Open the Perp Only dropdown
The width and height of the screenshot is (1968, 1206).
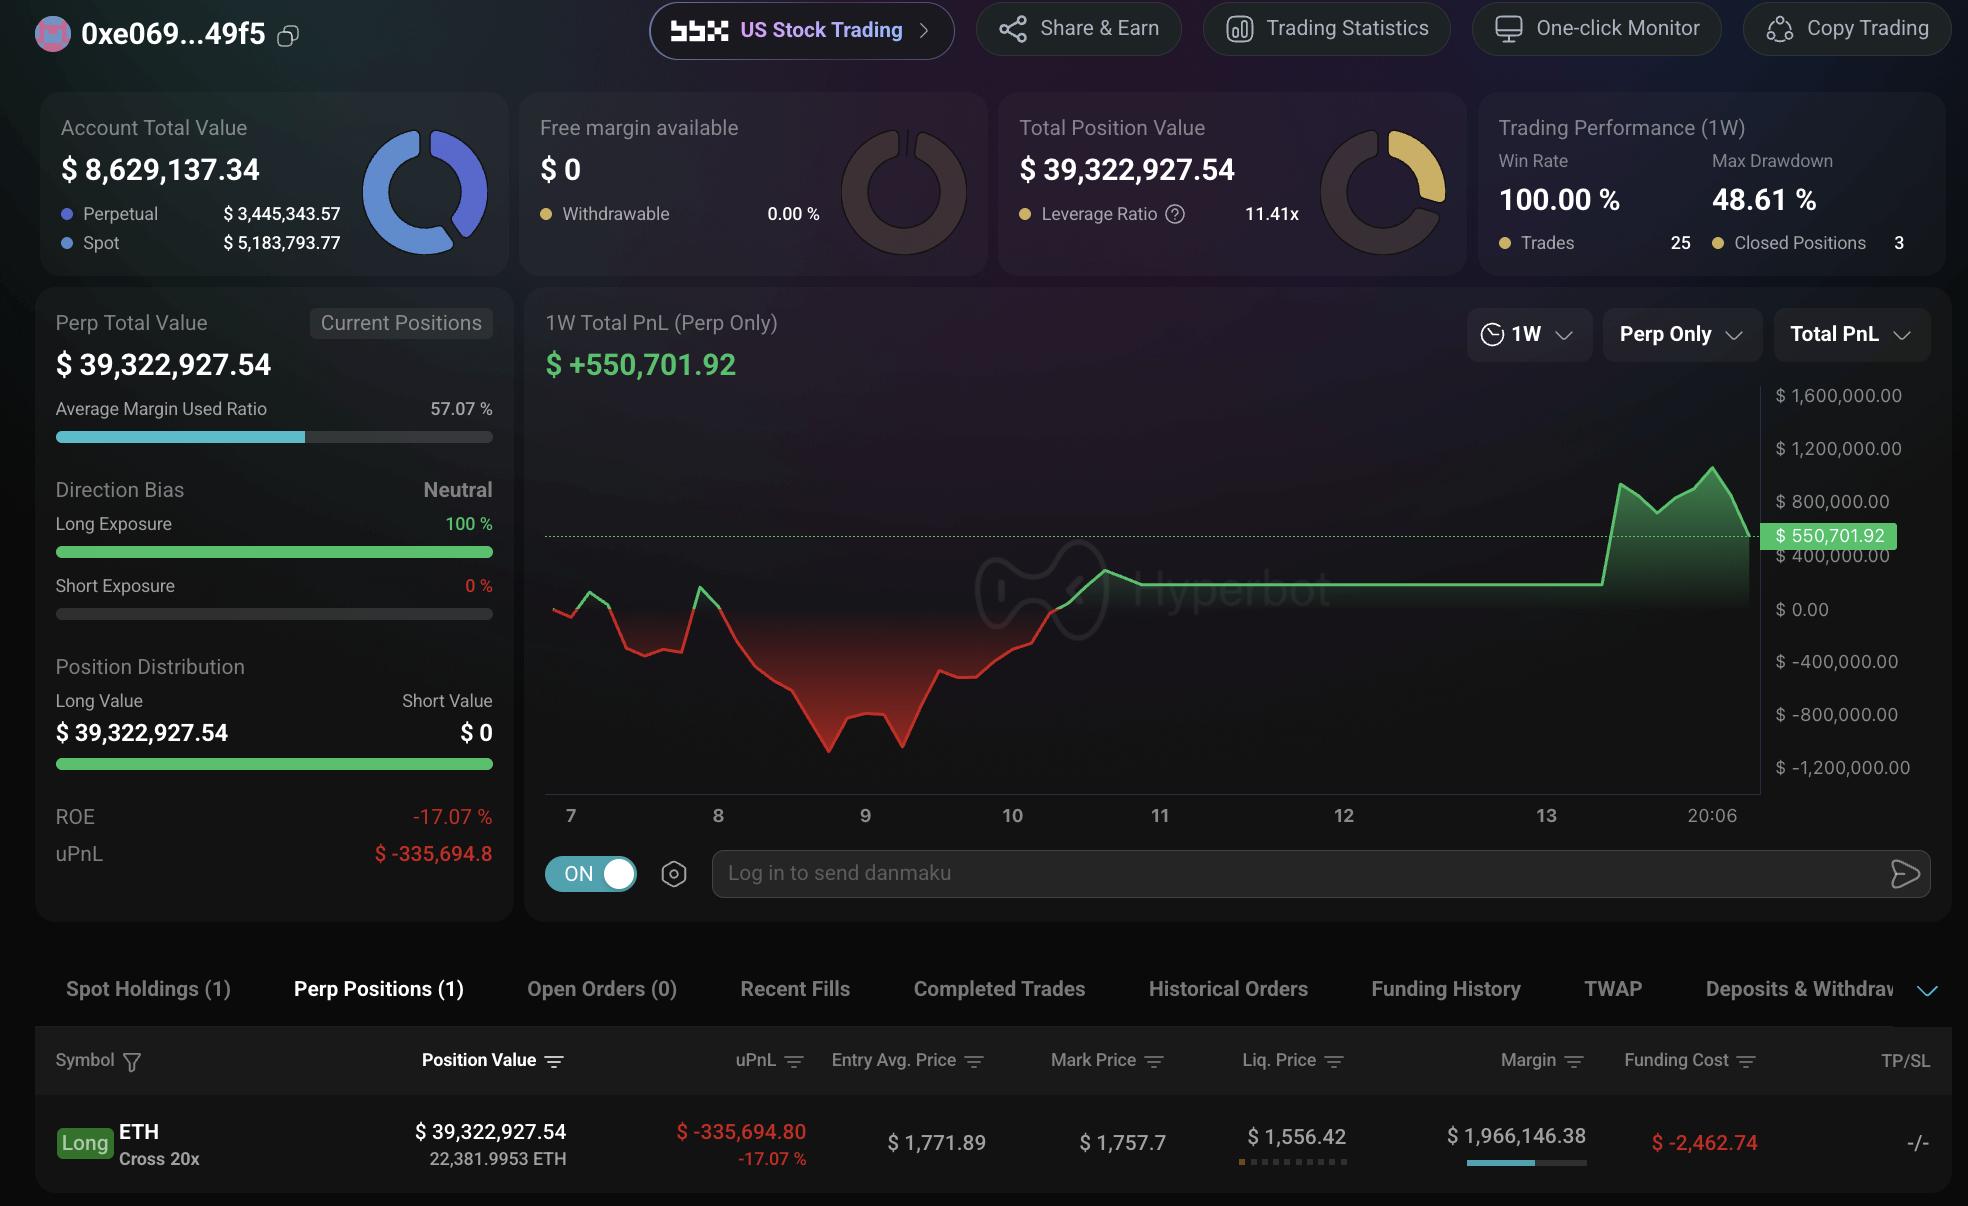click(x=1682, y=334)
